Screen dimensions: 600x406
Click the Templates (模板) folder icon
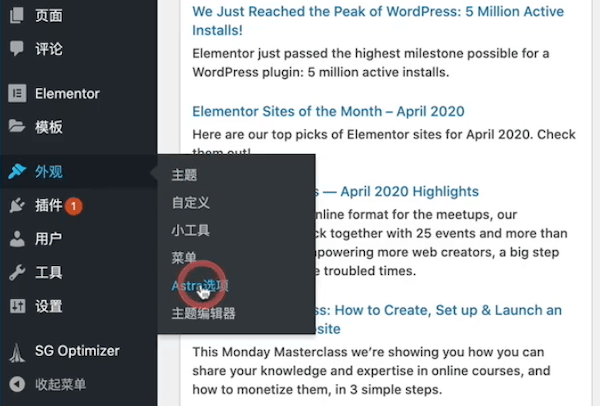[x=17, y=126]
